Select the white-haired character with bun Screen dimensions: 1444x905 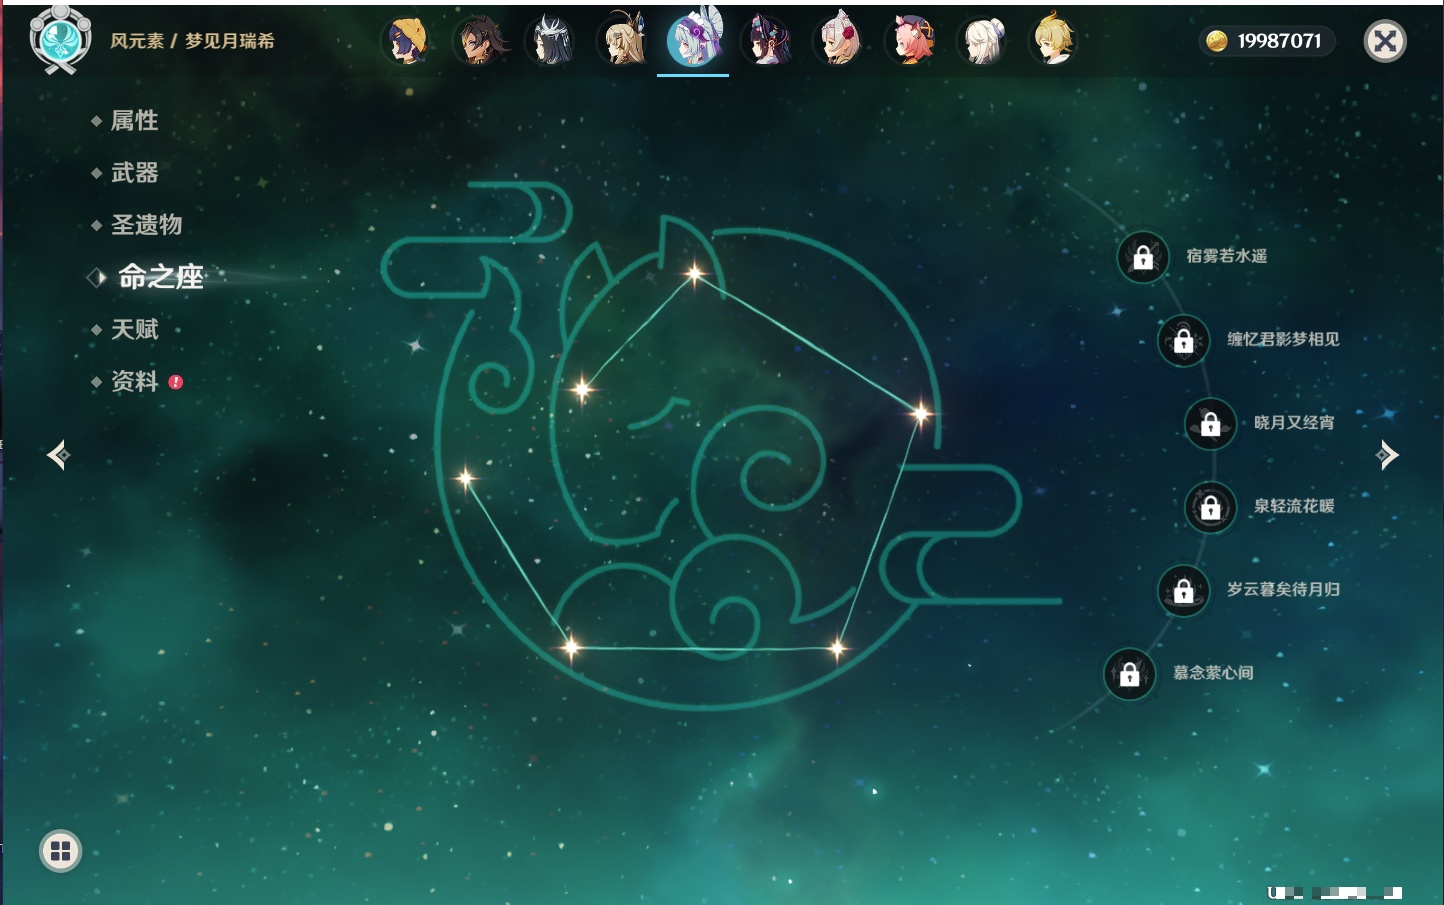tap(983, 41)
